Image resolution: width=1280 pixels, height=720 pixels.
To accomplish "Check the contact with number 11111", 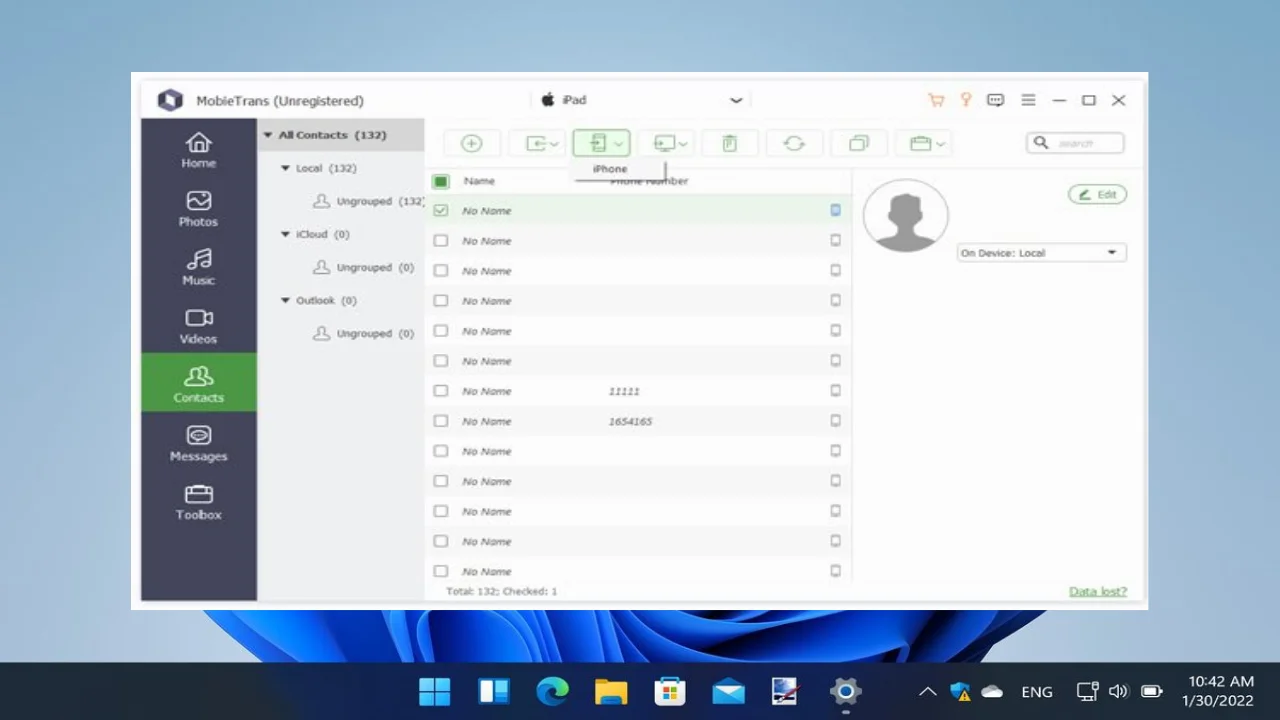I will tap(441, 391).
